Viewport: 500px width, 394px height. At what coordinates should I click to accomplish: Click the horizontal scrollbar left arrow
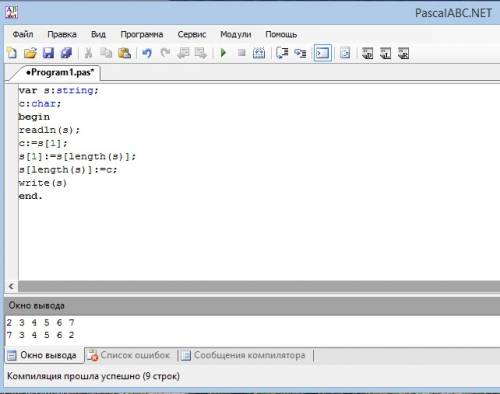pos(11,286)
